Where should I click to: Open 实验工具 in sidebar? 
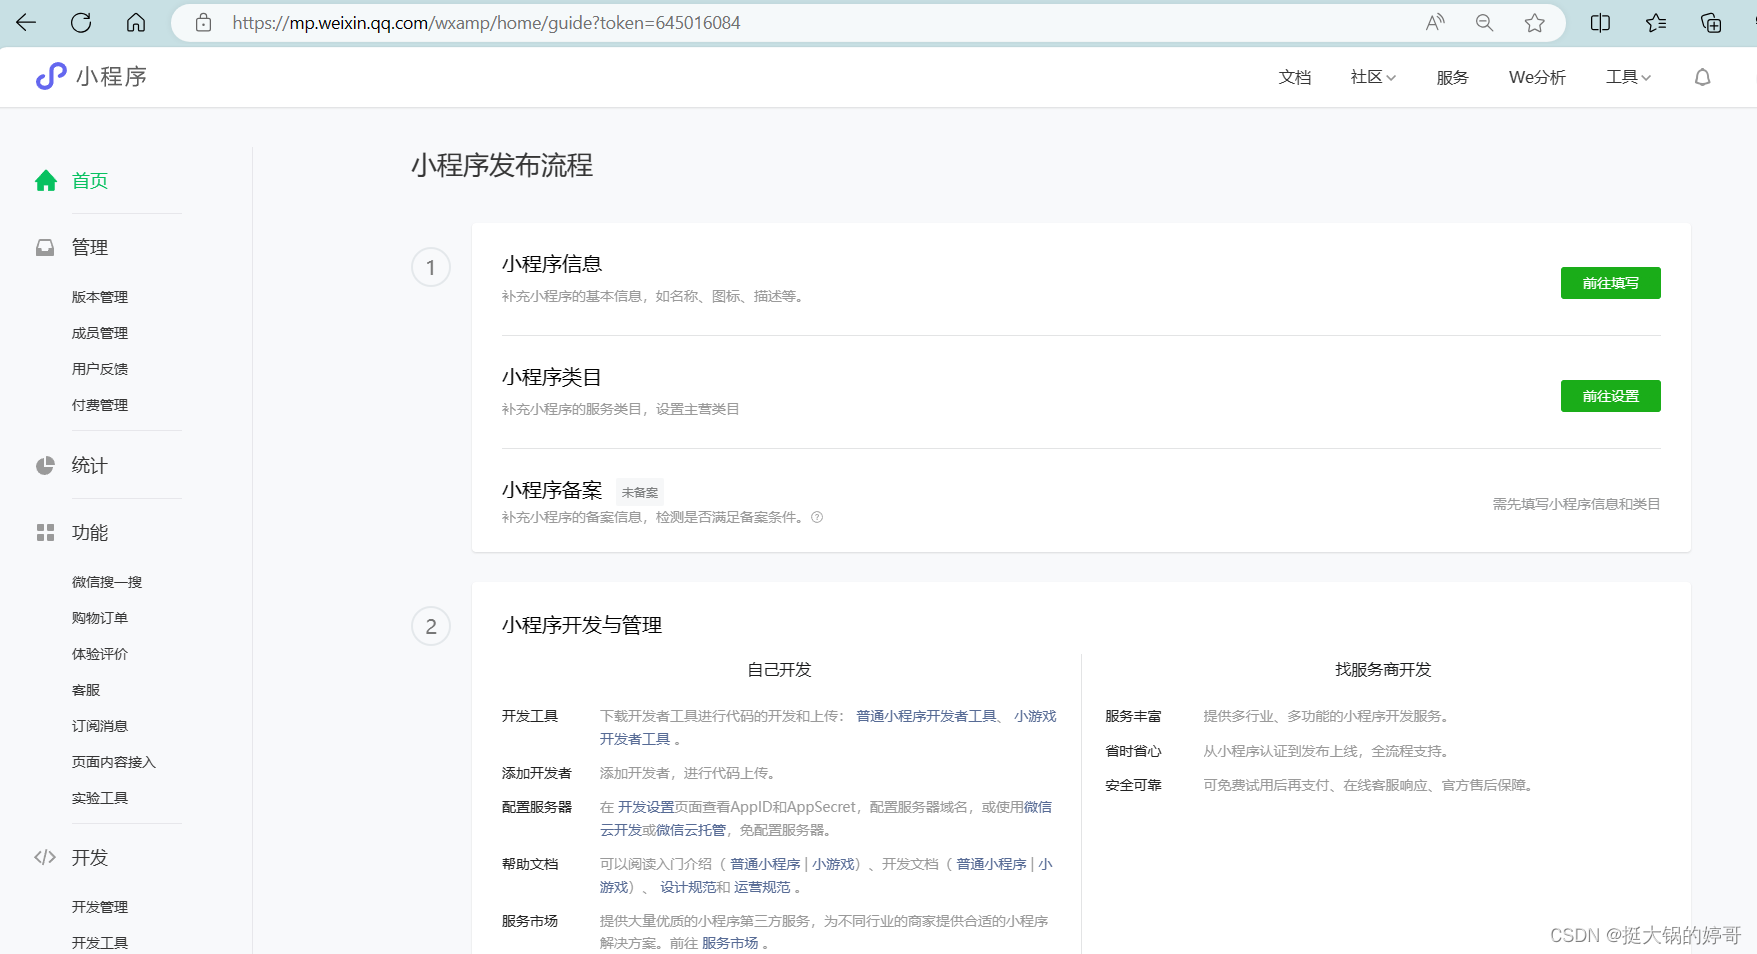(x=100, y=798)
